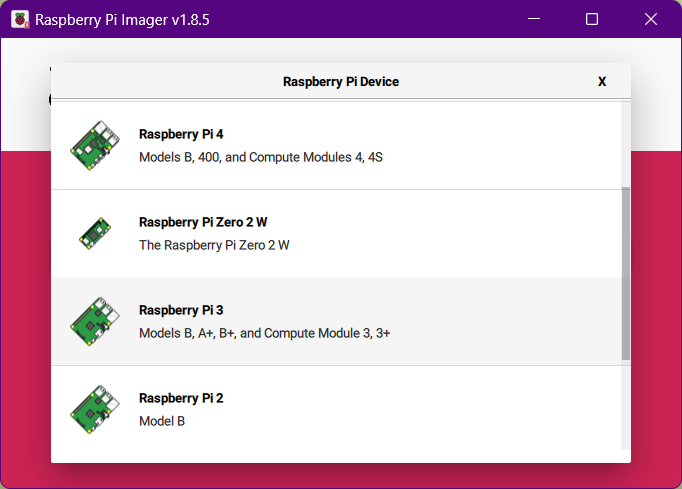
Task: Click the 'Raspberry Pi Imager v1.8.5' window title
Action: [122, 20]
